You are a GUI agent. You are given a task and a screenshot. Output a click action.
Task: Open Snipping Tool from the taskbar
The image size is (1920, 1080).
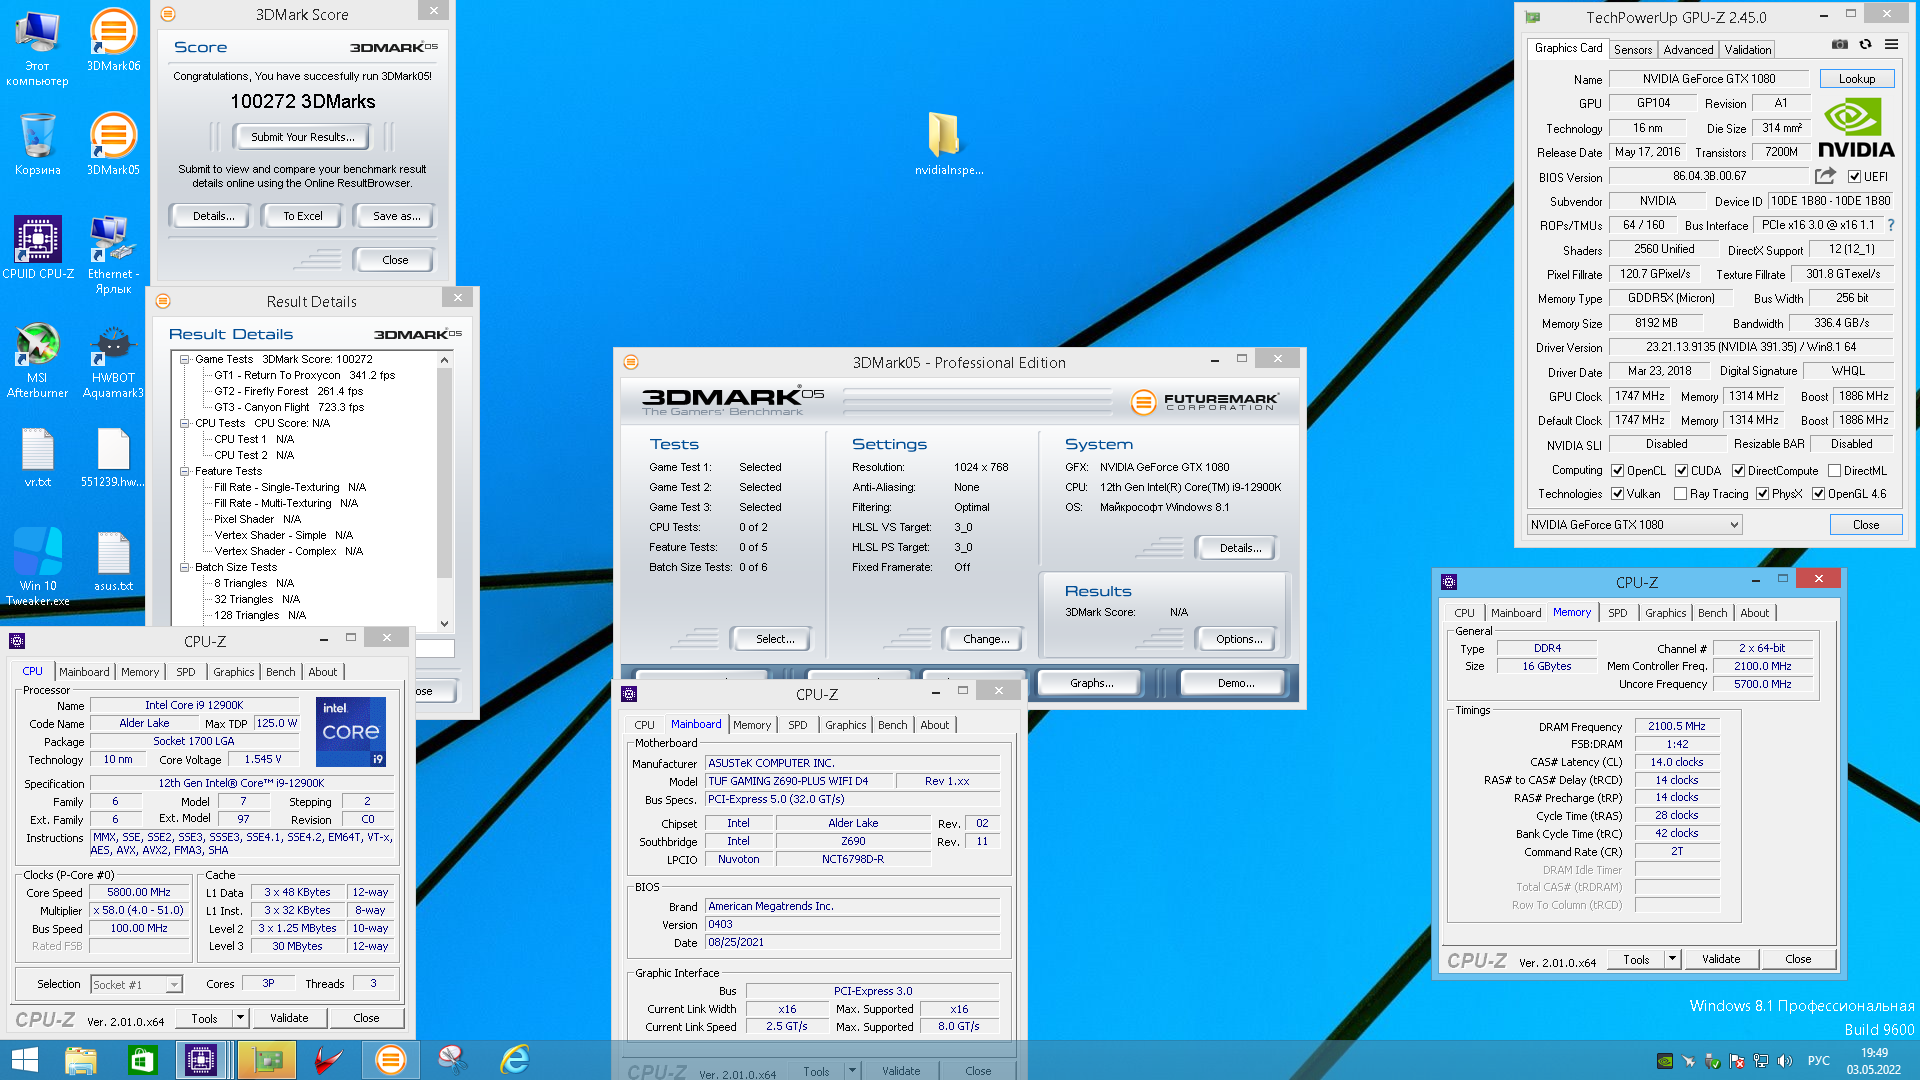click(452, 1060)
